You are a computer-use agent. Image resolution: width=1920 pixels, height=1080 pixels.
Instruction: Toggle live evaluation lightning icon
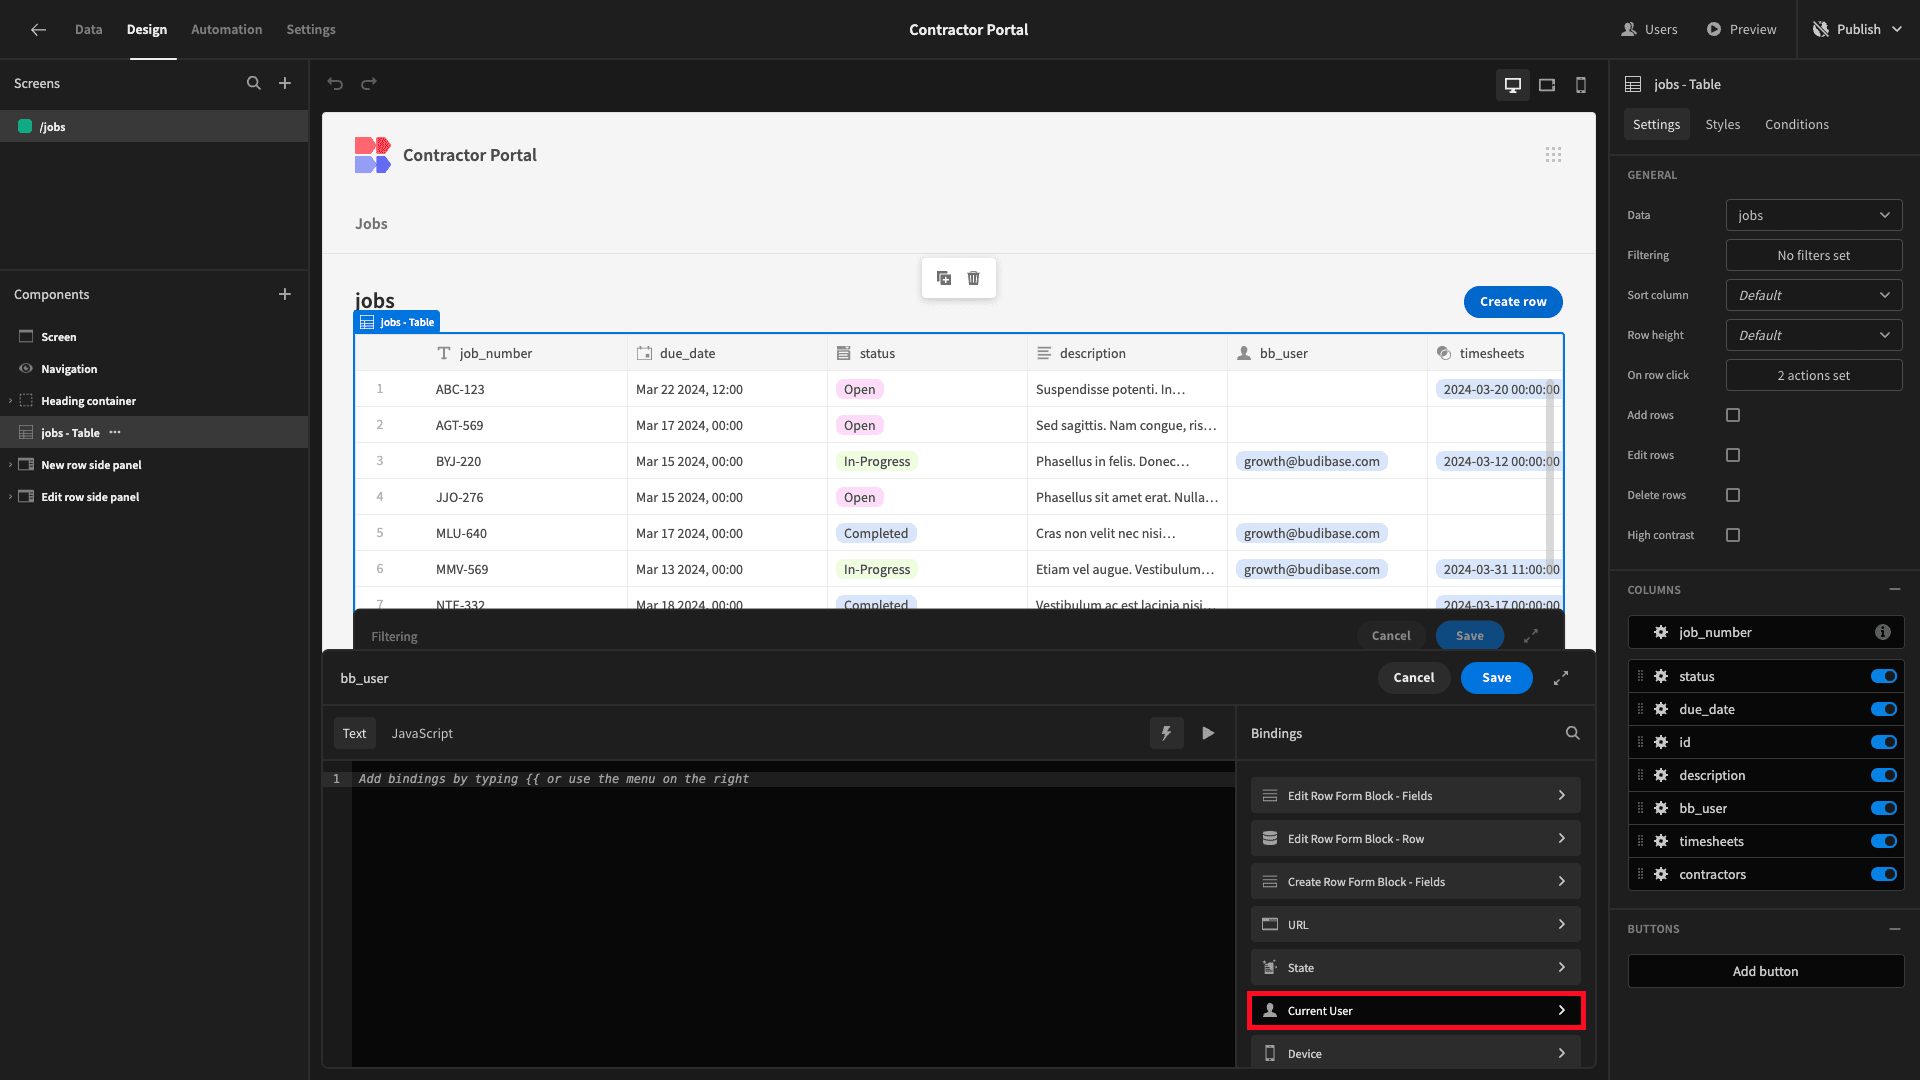click(x=1167, y=733)
